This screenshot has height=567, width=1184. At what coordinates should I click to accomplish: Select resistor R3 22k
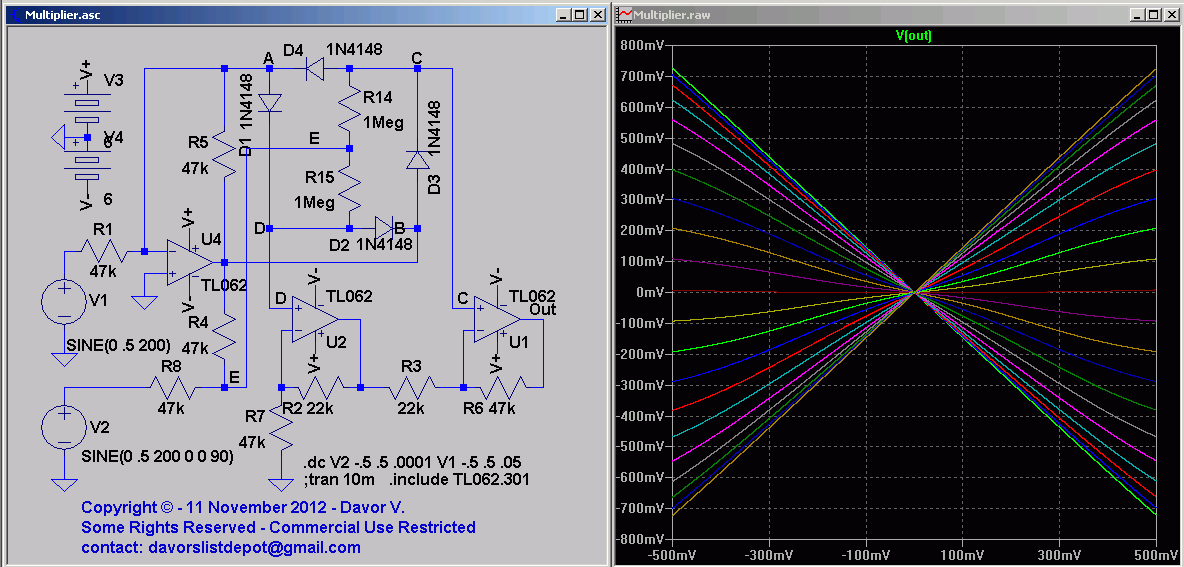(x=411, y=387)
